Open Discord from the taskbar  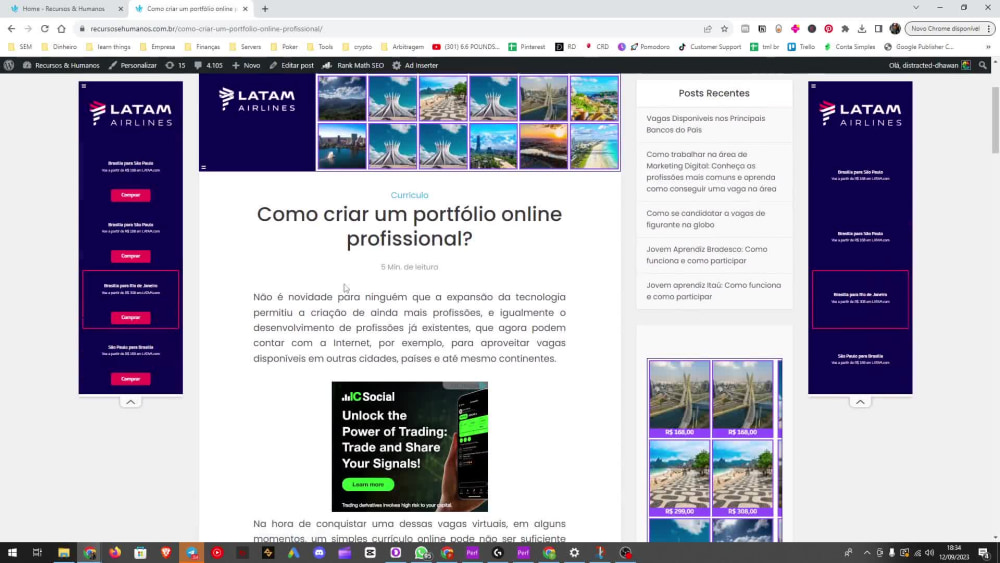point(319,553)
